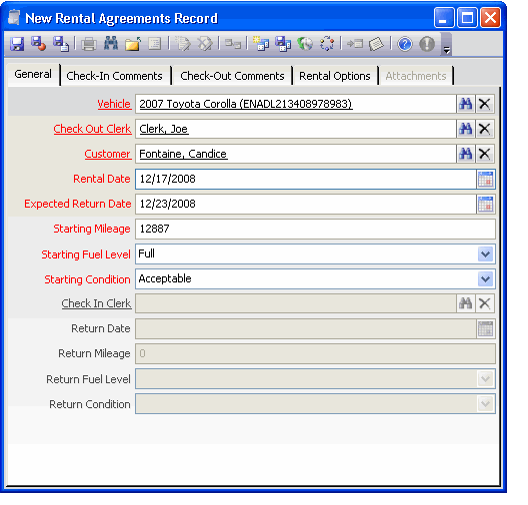
Task: Open the Check-Out Comments tab
Action: [x=232, y=76]
